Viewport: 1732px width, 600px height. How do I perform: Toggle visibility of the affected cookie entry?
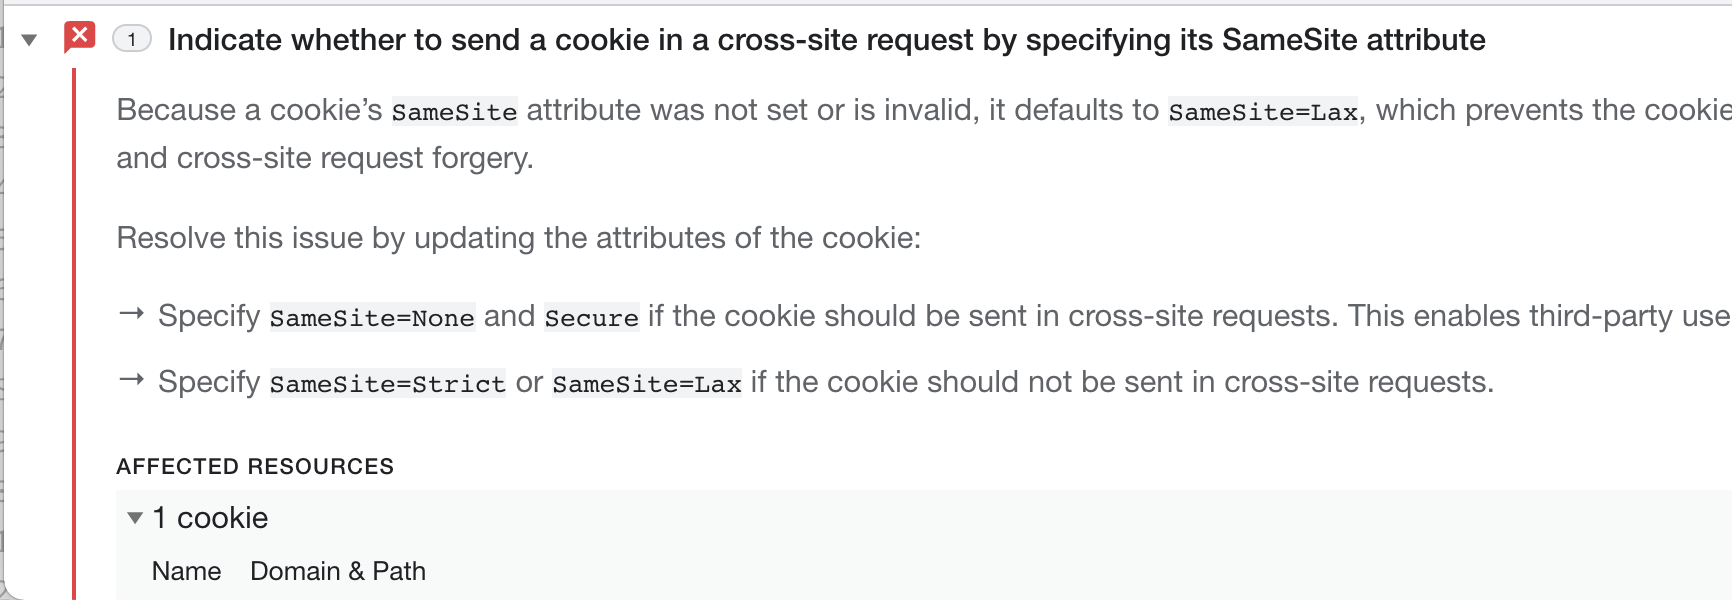133,518
